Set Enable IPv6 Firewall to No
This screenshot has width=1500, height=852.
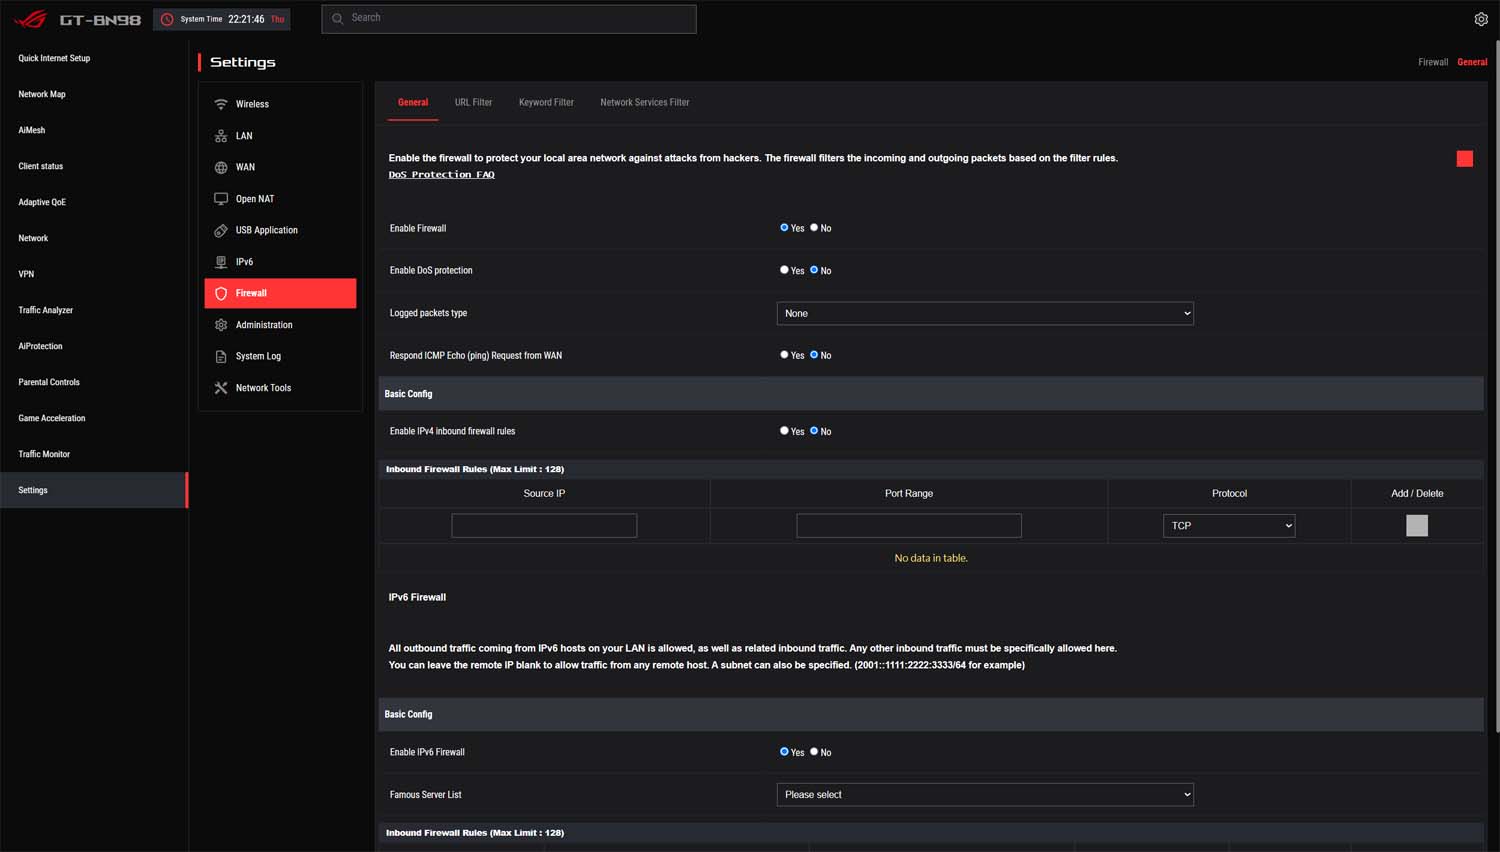pos(814,752)
